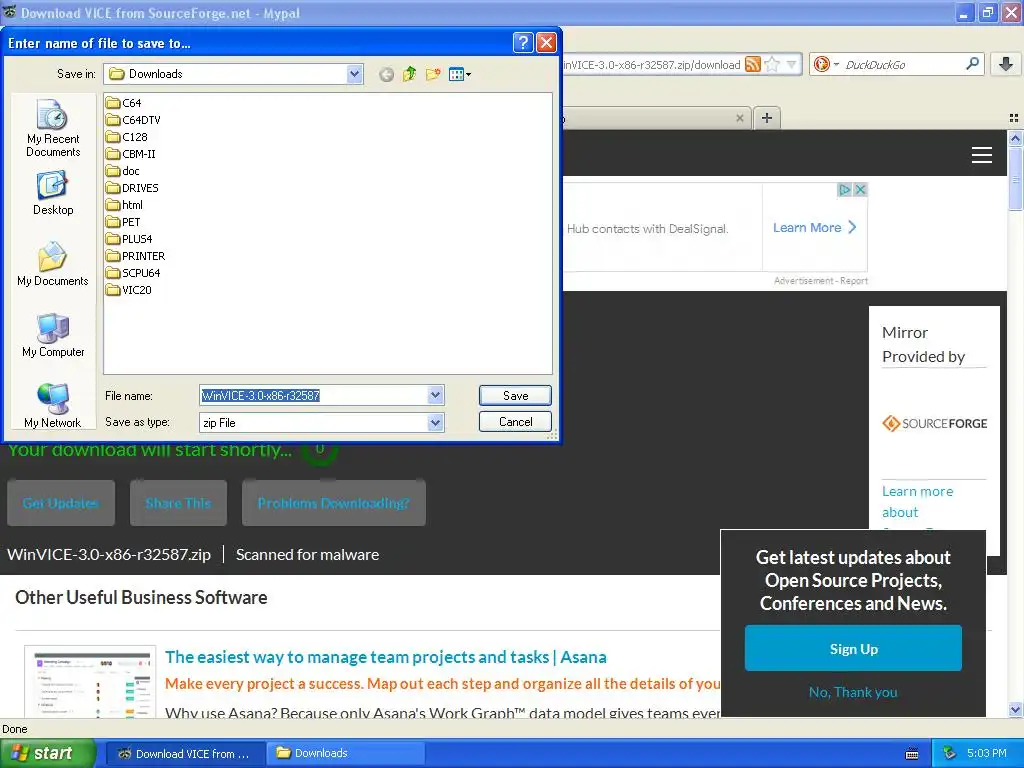Open the html folder
This screenshot has height=768, width=1024.
pyautogui.click(x=124, y=205)
